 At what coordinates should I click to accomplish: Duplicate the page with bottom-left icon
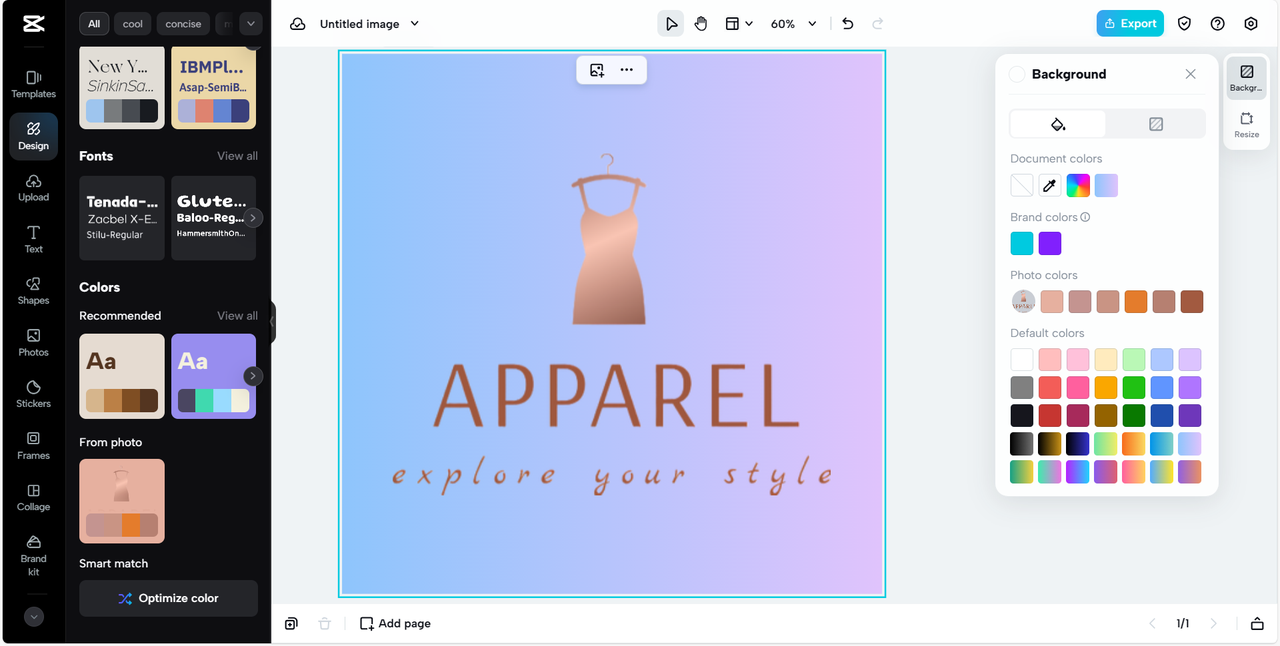pyautogui.click(x=291, y=623)
